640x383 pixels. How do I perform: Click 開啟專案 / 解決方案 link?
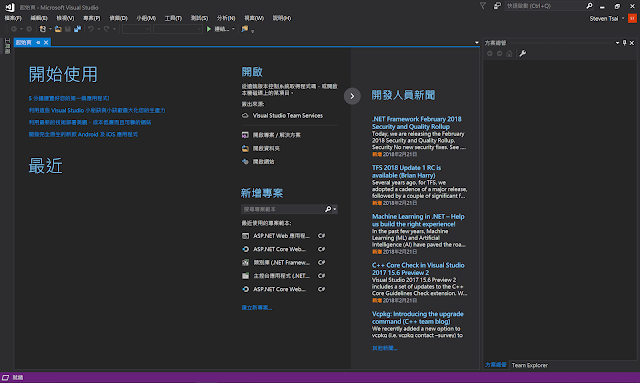276,135
